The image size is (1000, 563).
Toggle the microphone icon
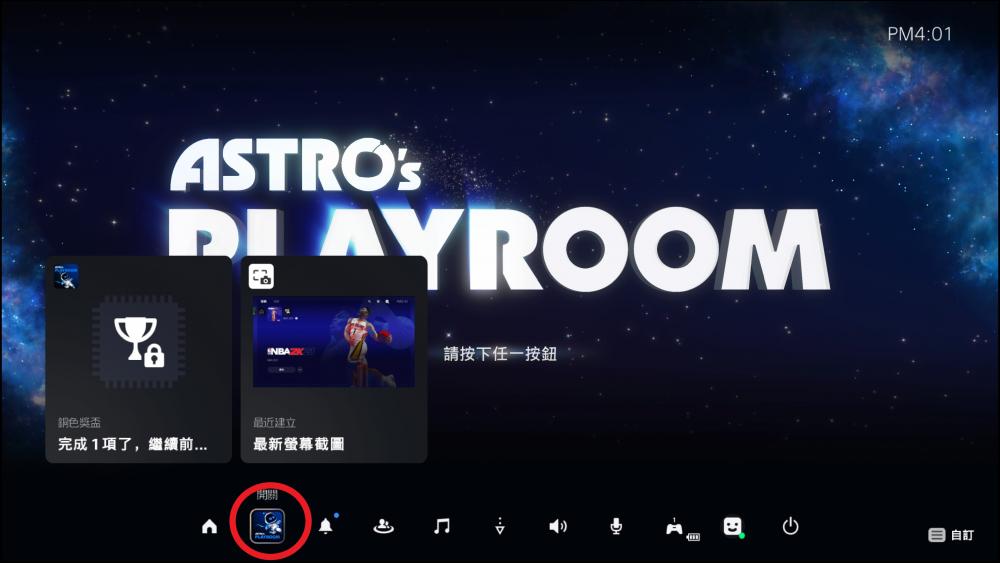point(616,526)
